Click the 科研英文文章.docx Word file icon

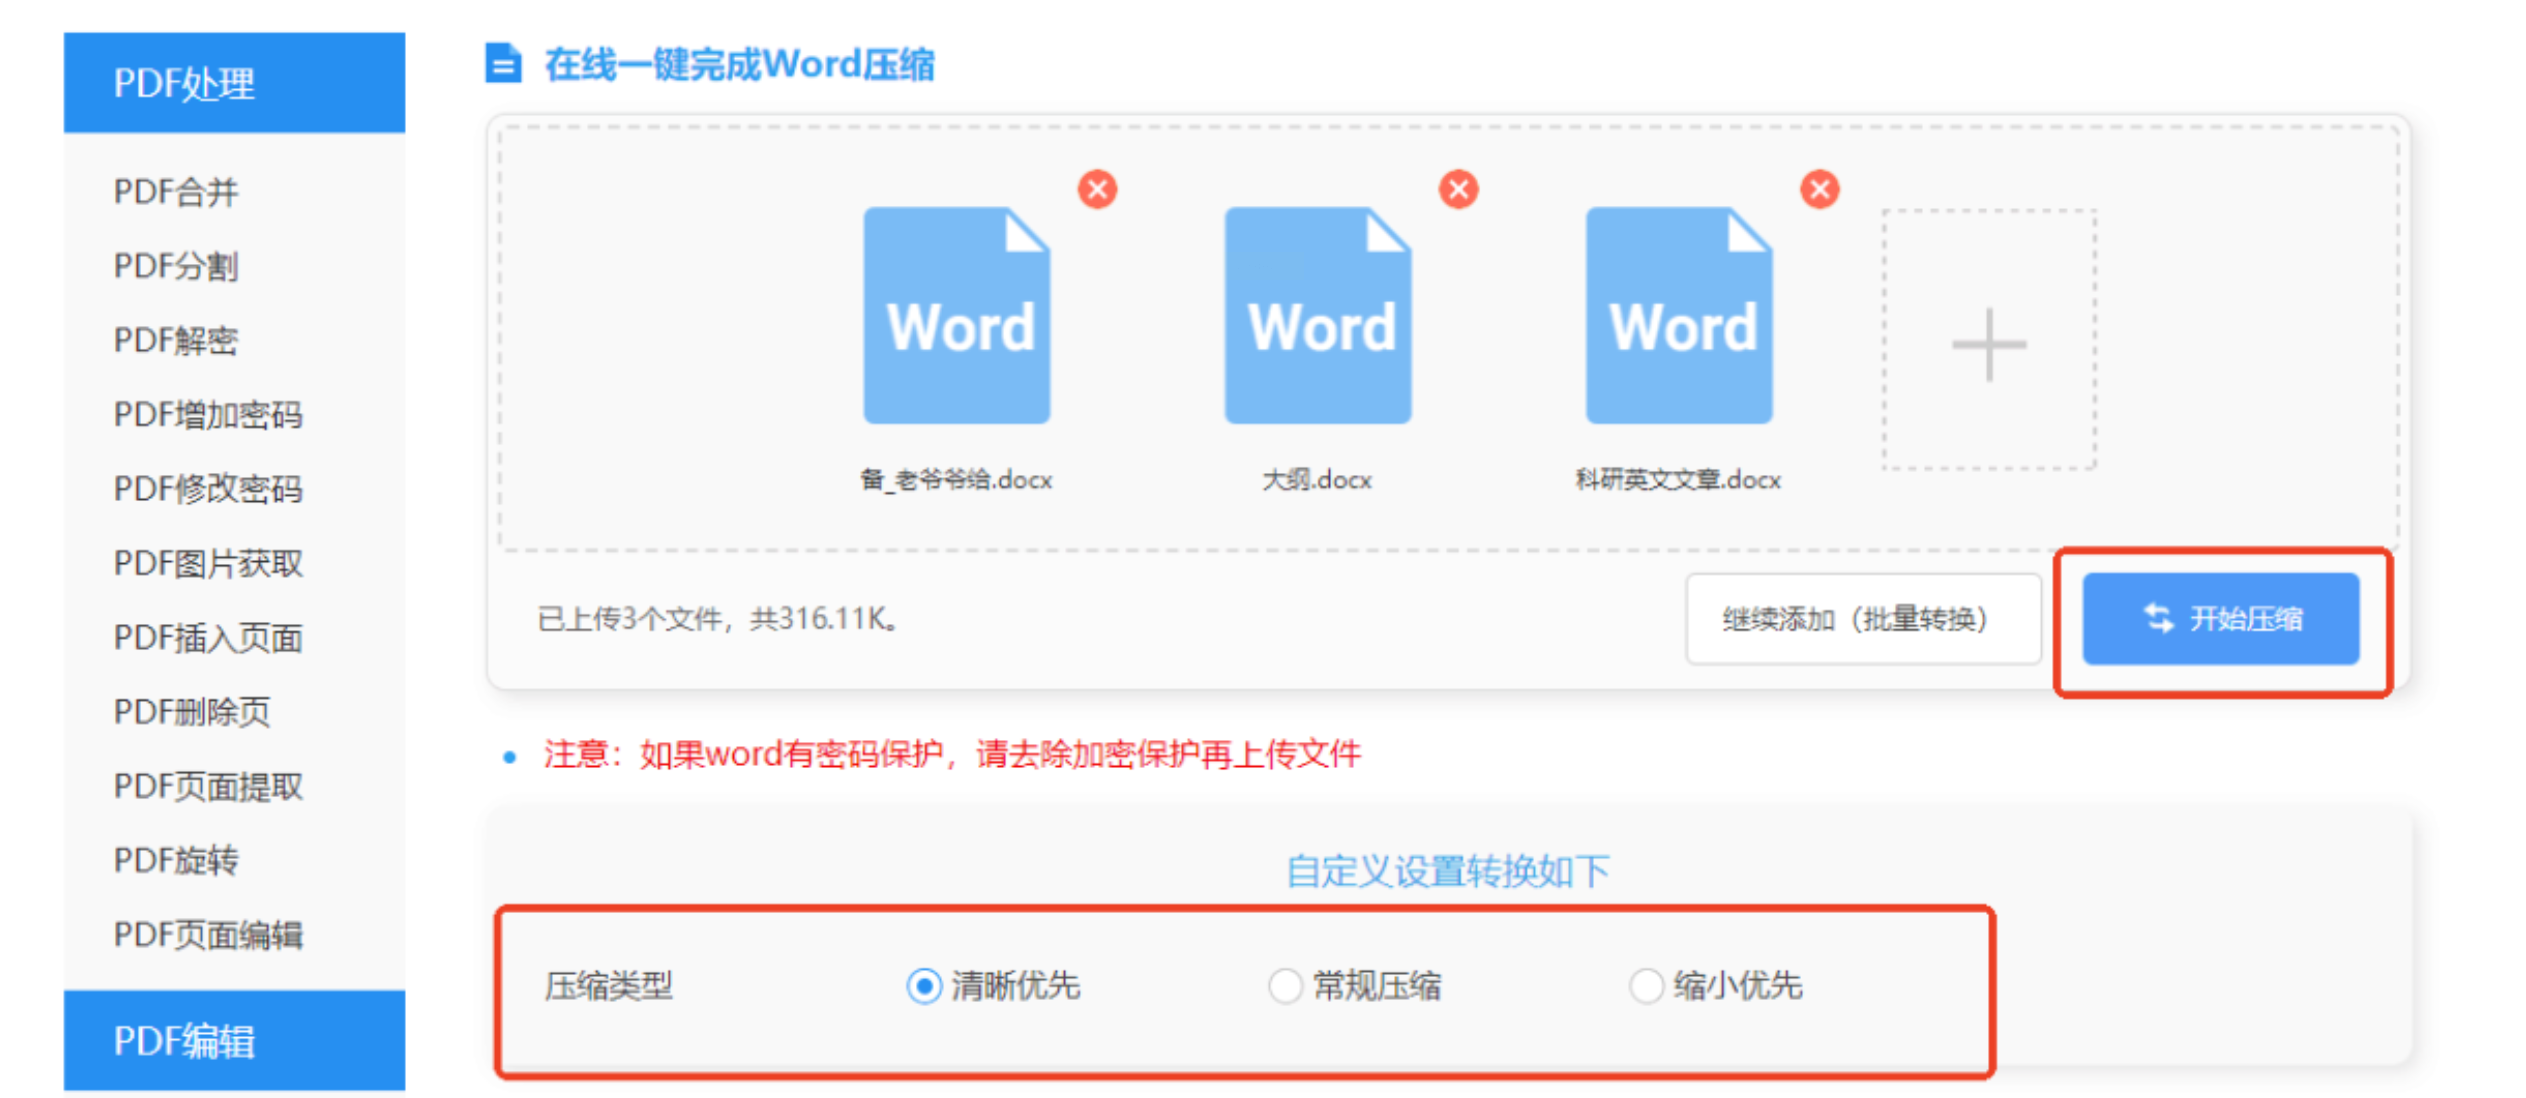1679,317
